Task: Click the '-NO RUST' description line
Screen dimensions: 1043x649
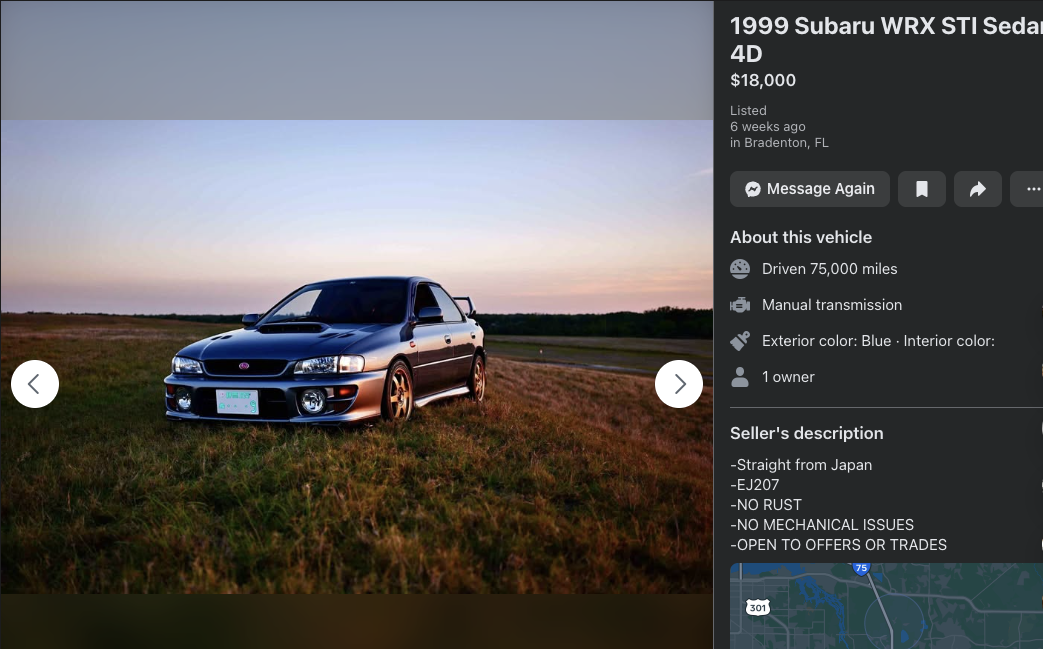Action: tap(766, 505)
